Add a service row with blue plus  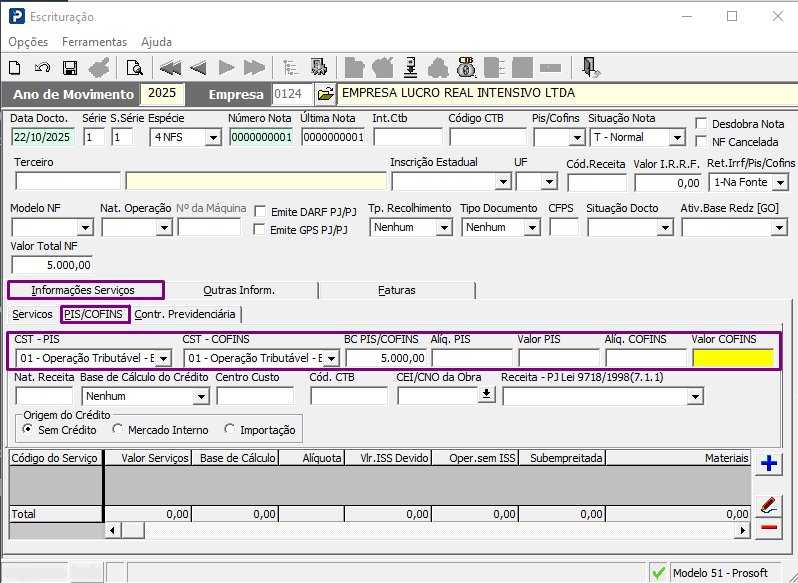769,463
